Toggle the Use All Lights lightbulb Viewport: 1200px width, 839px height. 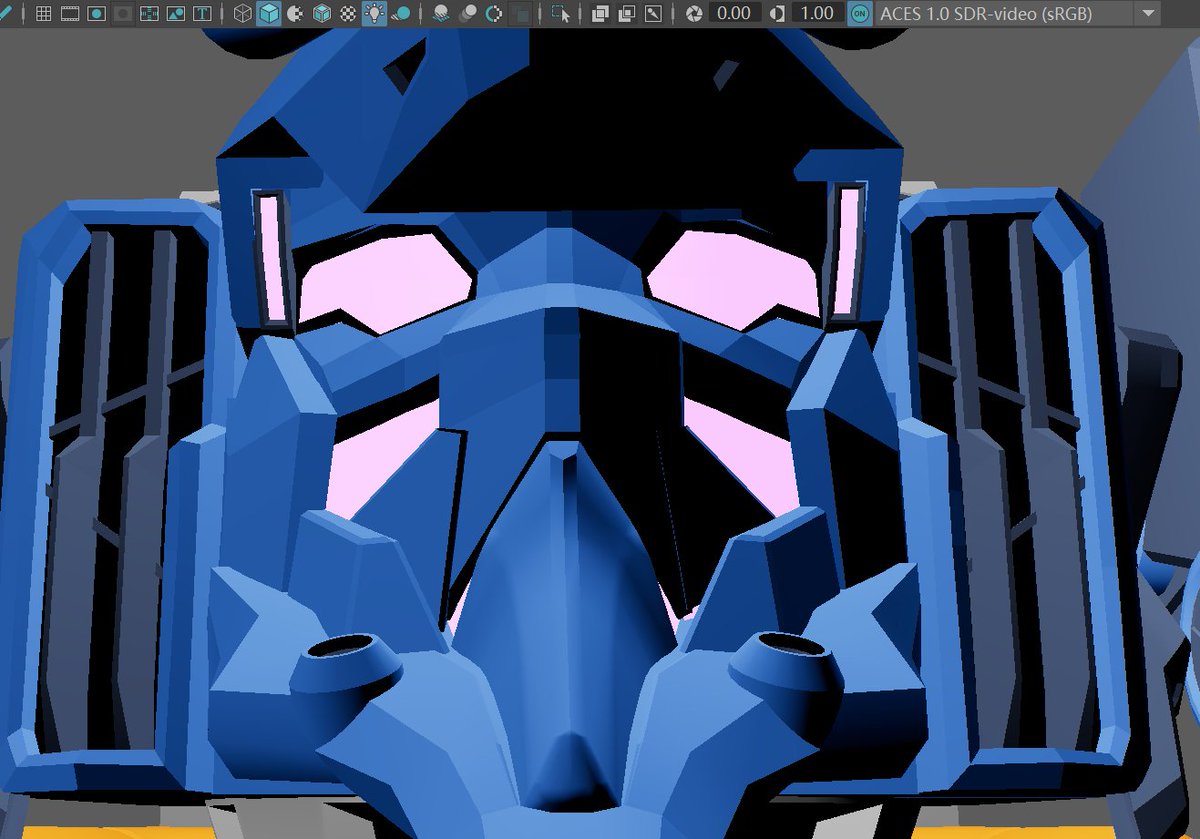click(x=374, y=14)
